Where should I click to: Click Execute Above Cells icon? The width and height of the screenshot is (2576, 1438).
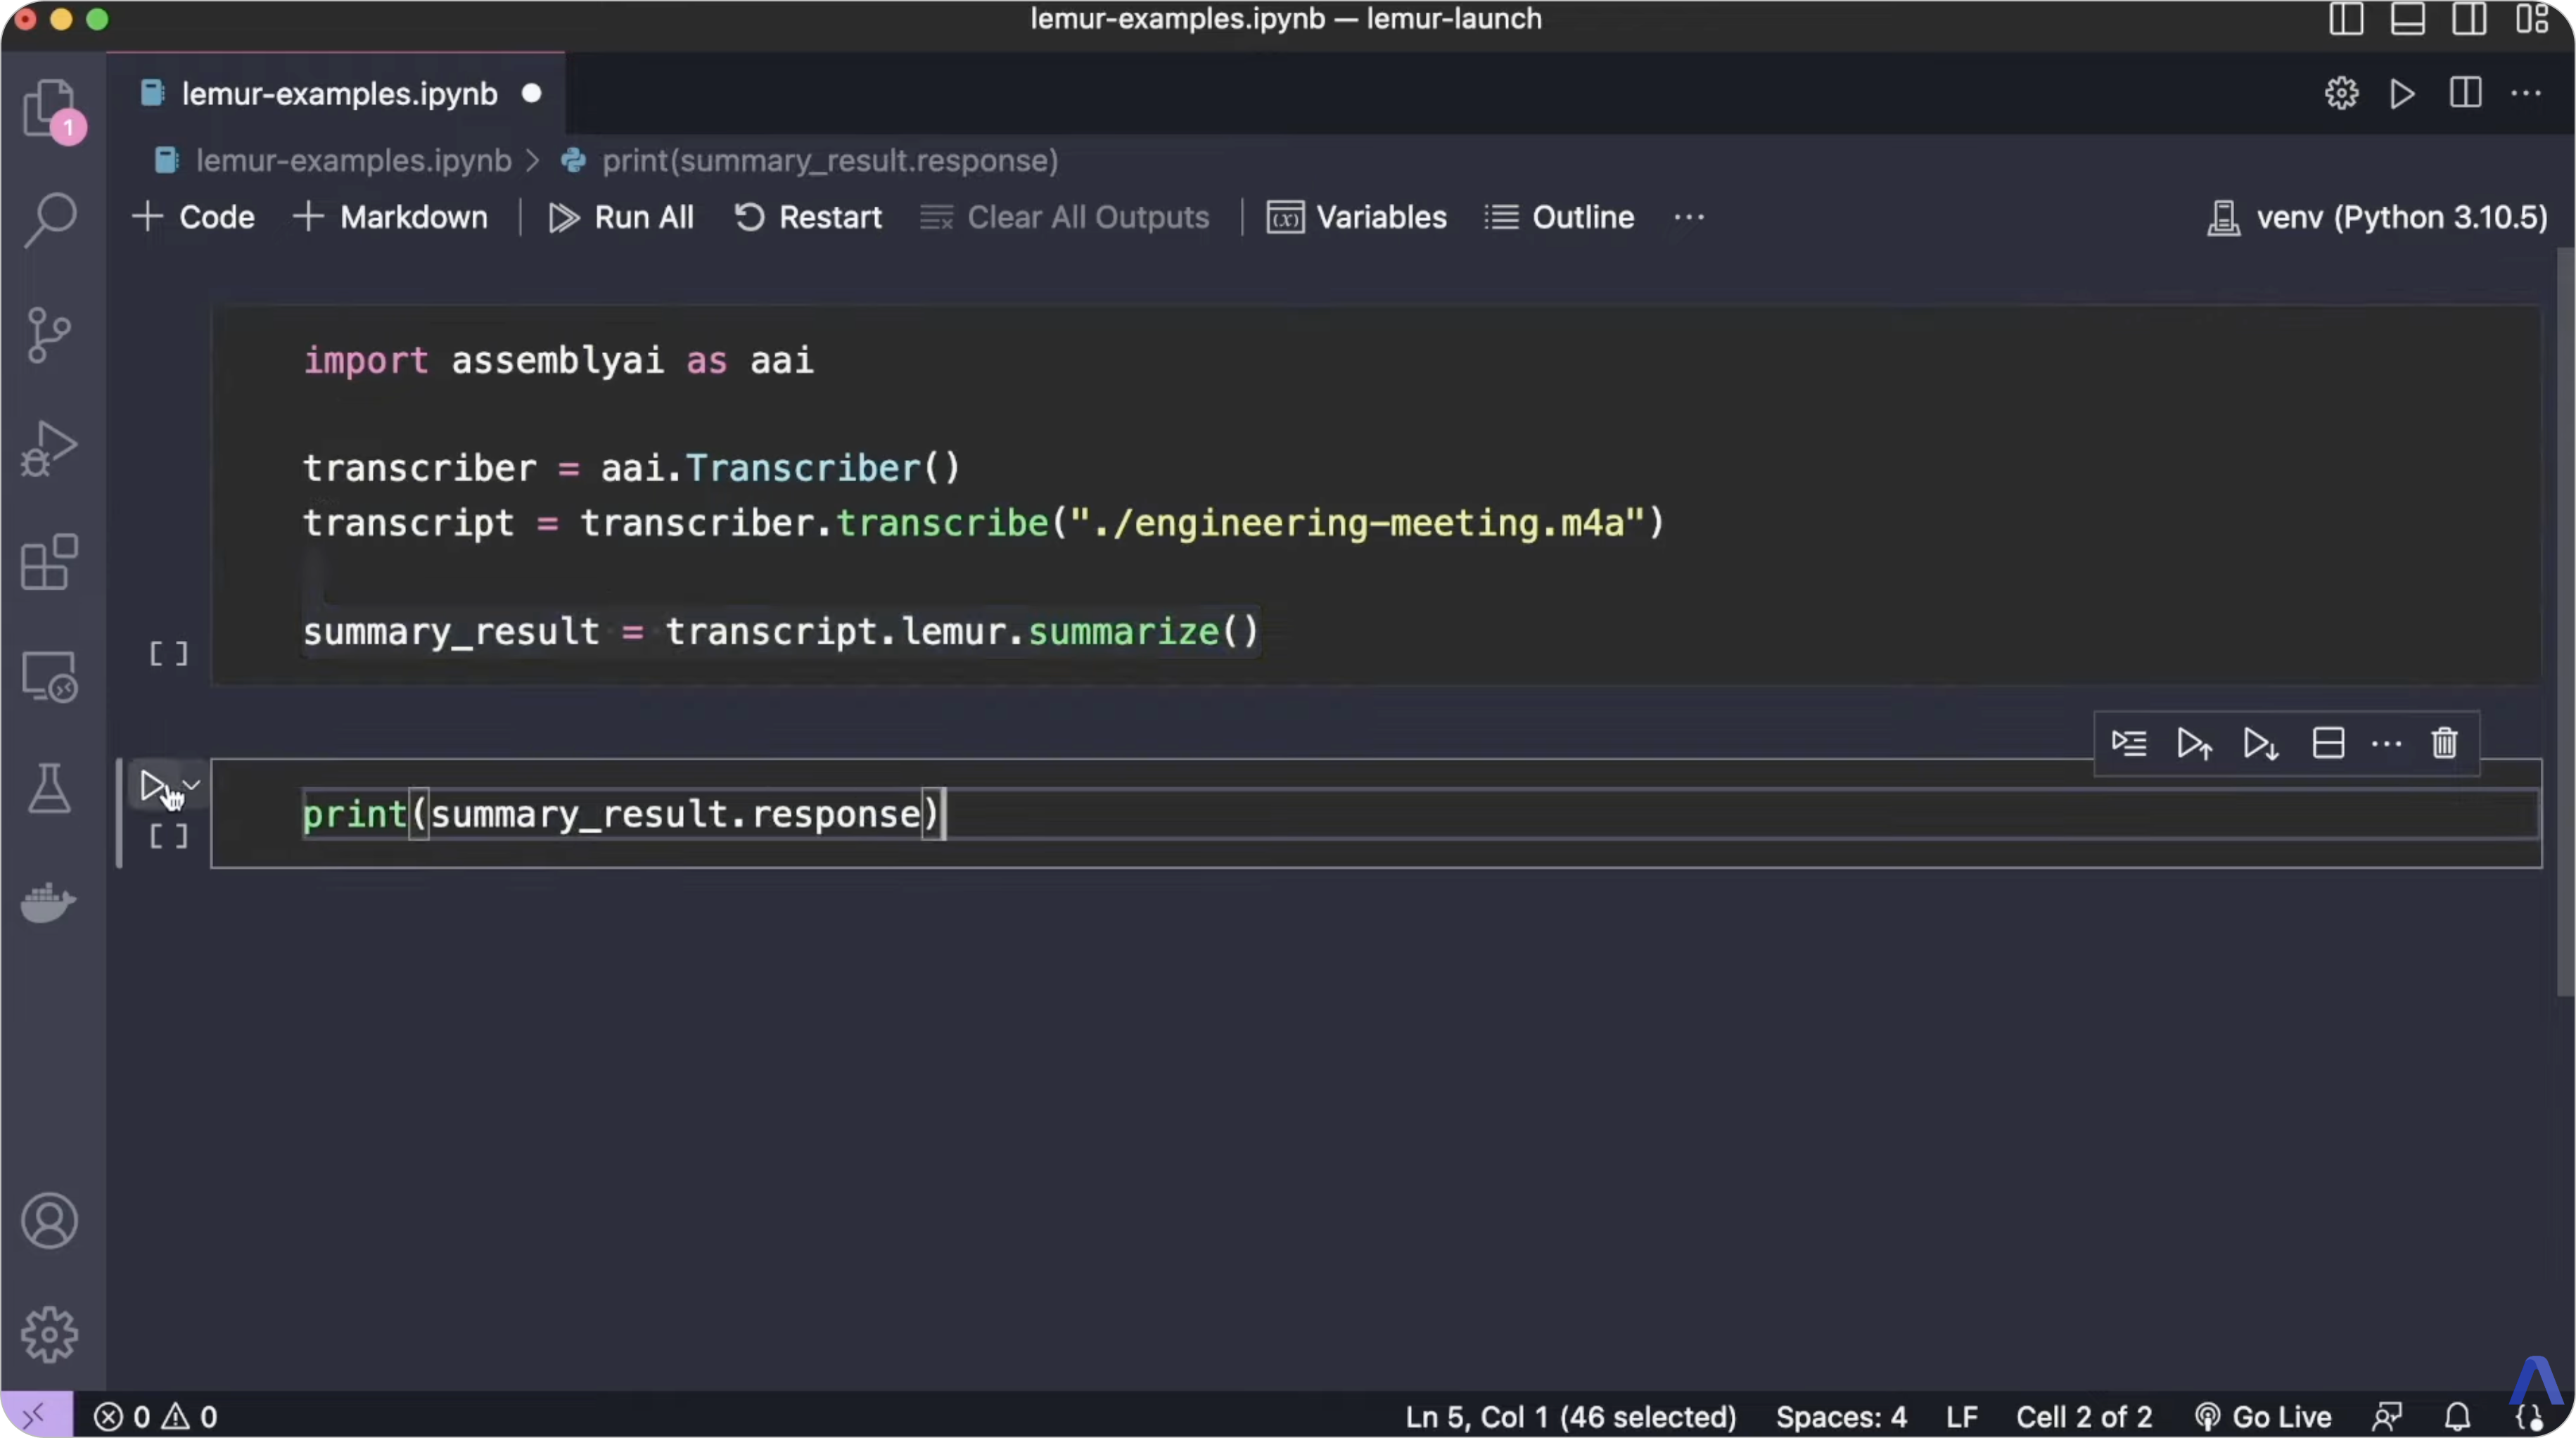(2194, 743)
